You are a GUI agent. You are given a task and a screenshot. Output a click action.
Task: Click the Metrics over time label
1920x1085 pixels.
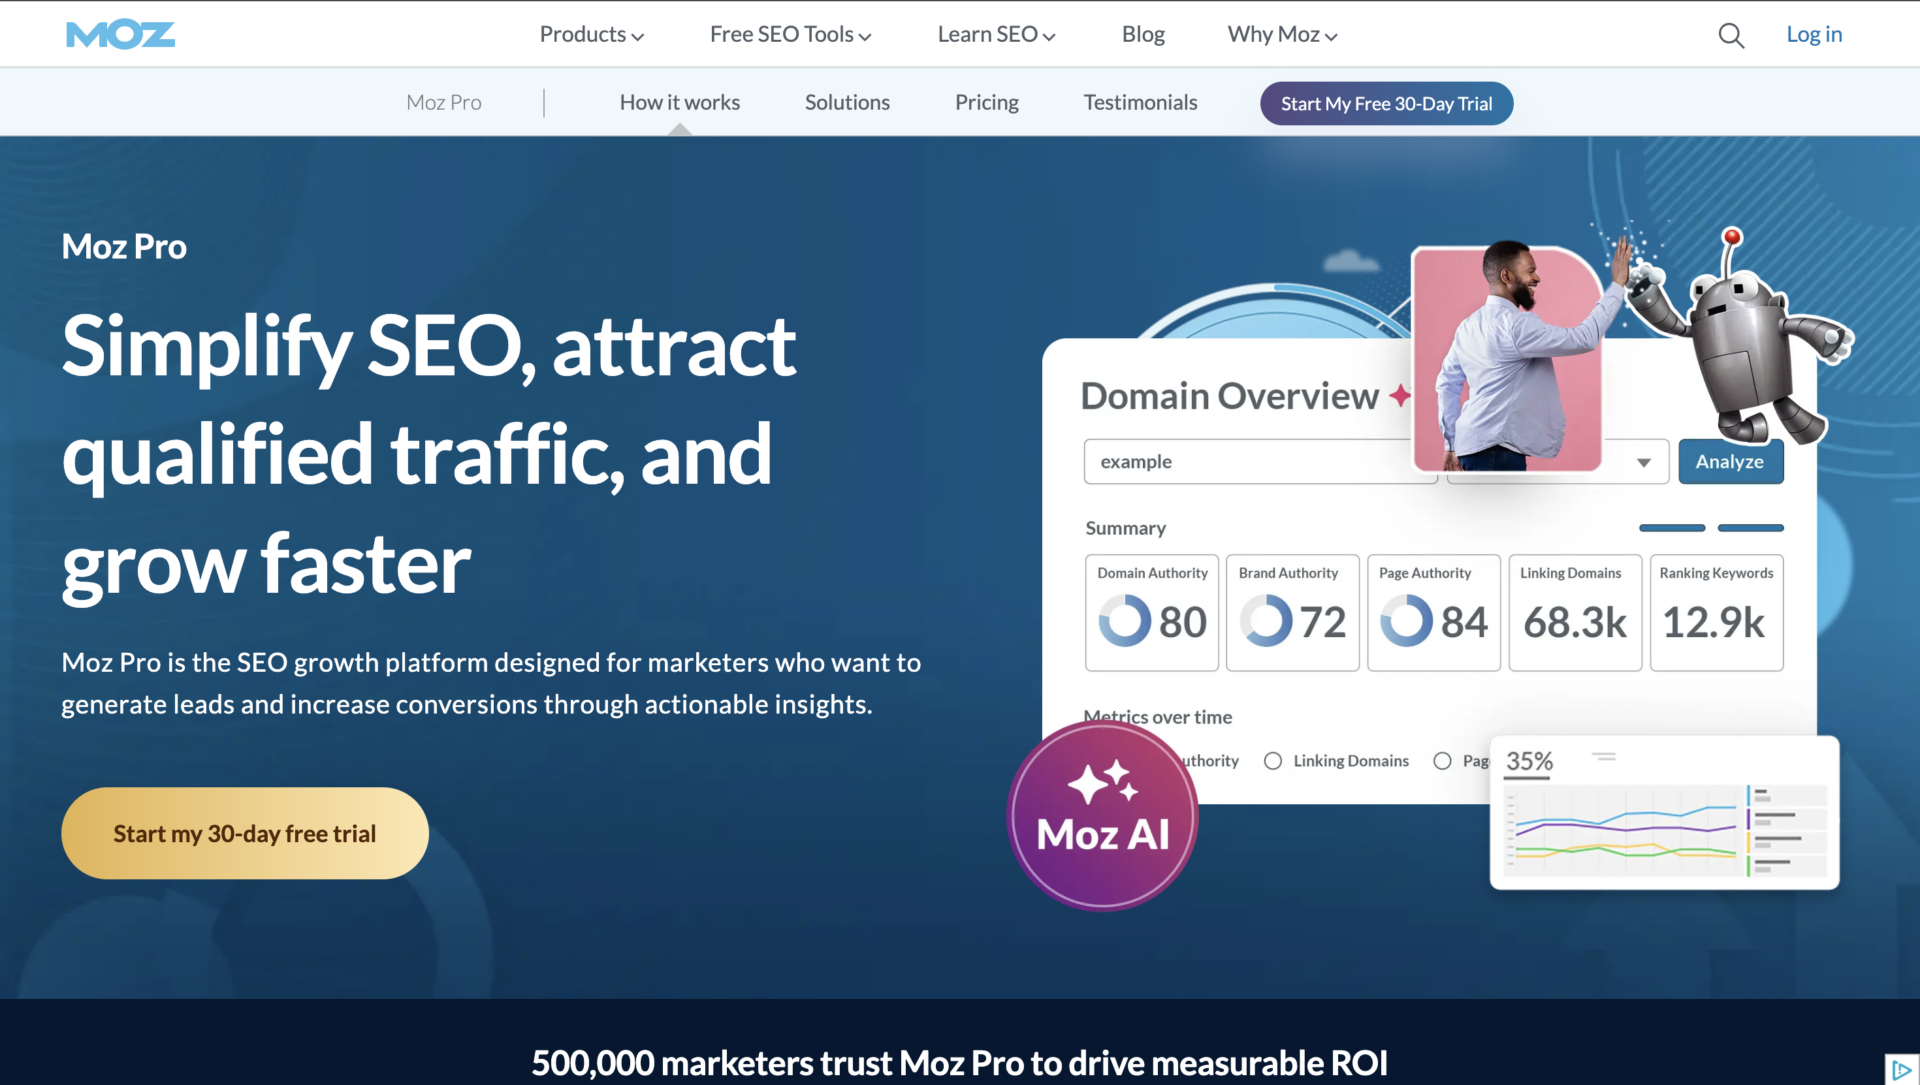click(1158, 717)
